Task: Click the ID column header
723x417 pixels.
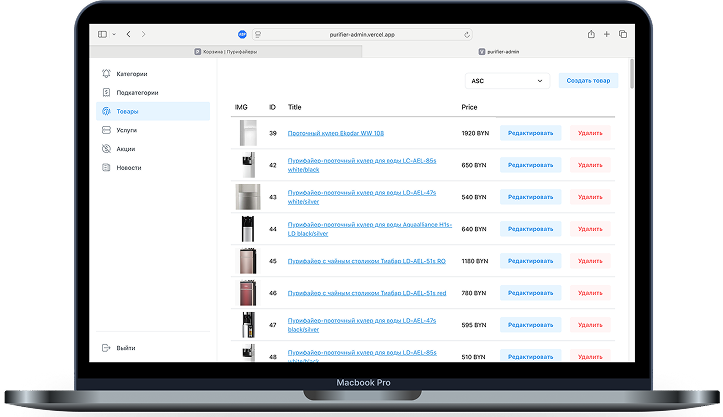Action: [273, 107]
